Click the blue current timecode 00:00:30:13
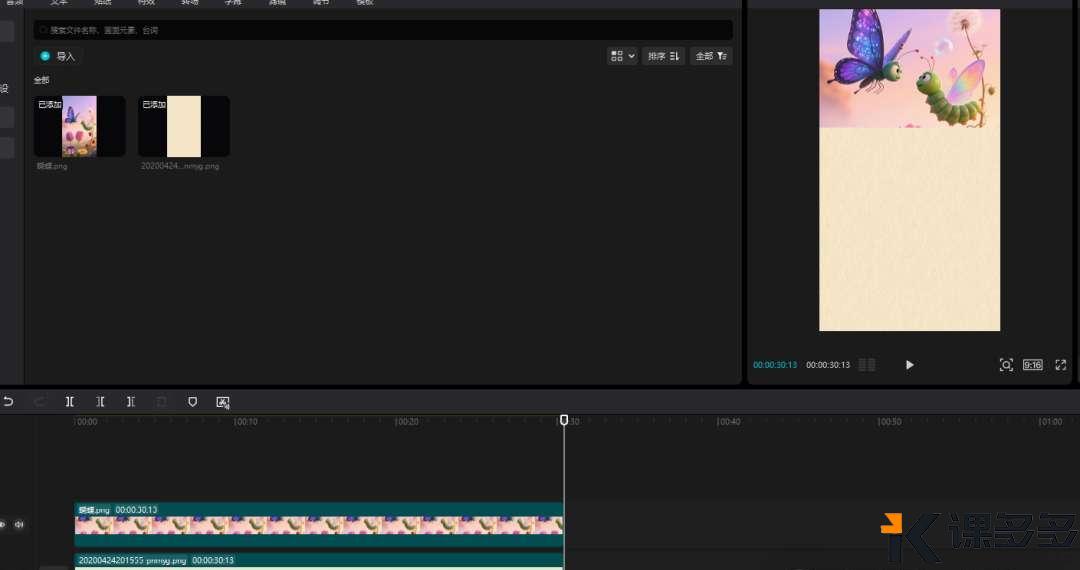1080x570 pixels. pyautogui.click(x=775, y=365)
